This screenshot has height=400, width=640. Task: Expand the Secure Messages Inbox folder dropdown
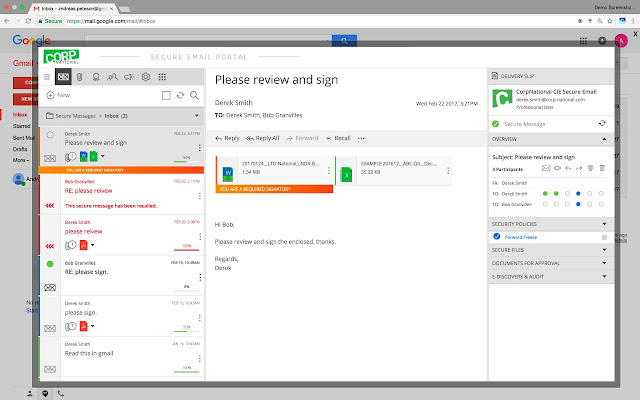coord(196,116)
